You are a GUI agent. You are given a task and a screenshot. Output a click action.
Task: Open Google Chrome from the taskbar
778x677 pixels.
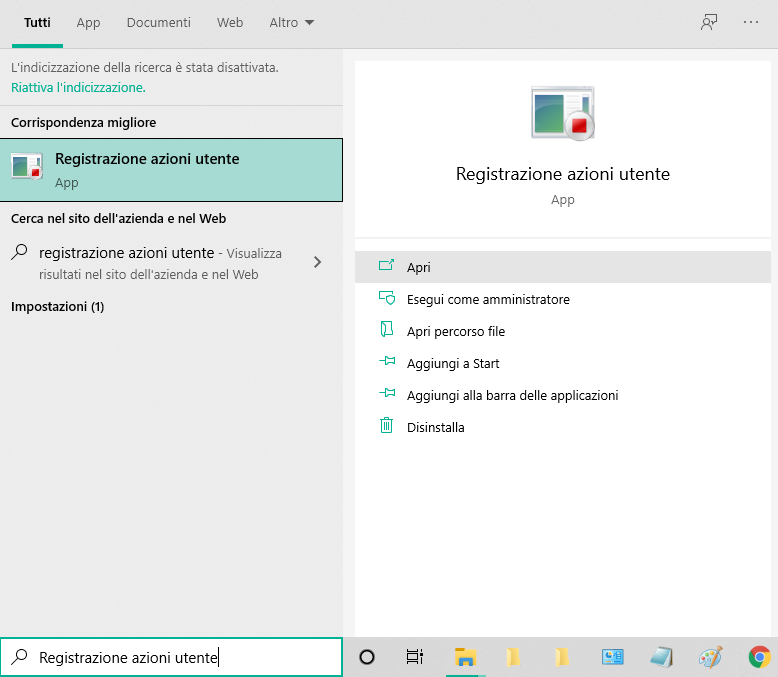(759, 657)
